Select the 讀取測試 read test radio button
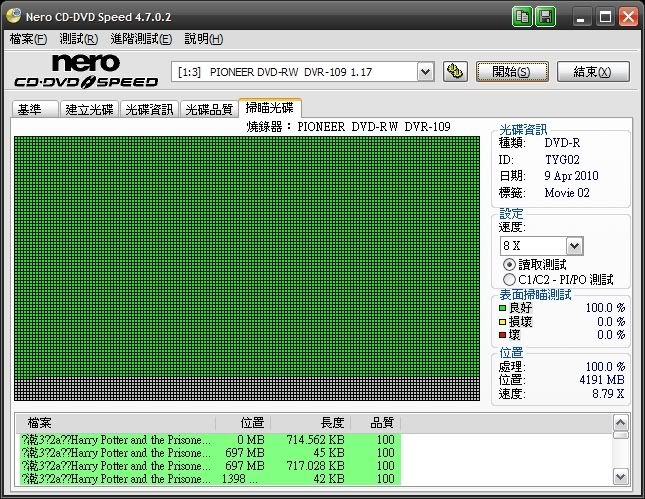645x499 pixels. pos(509,265)
